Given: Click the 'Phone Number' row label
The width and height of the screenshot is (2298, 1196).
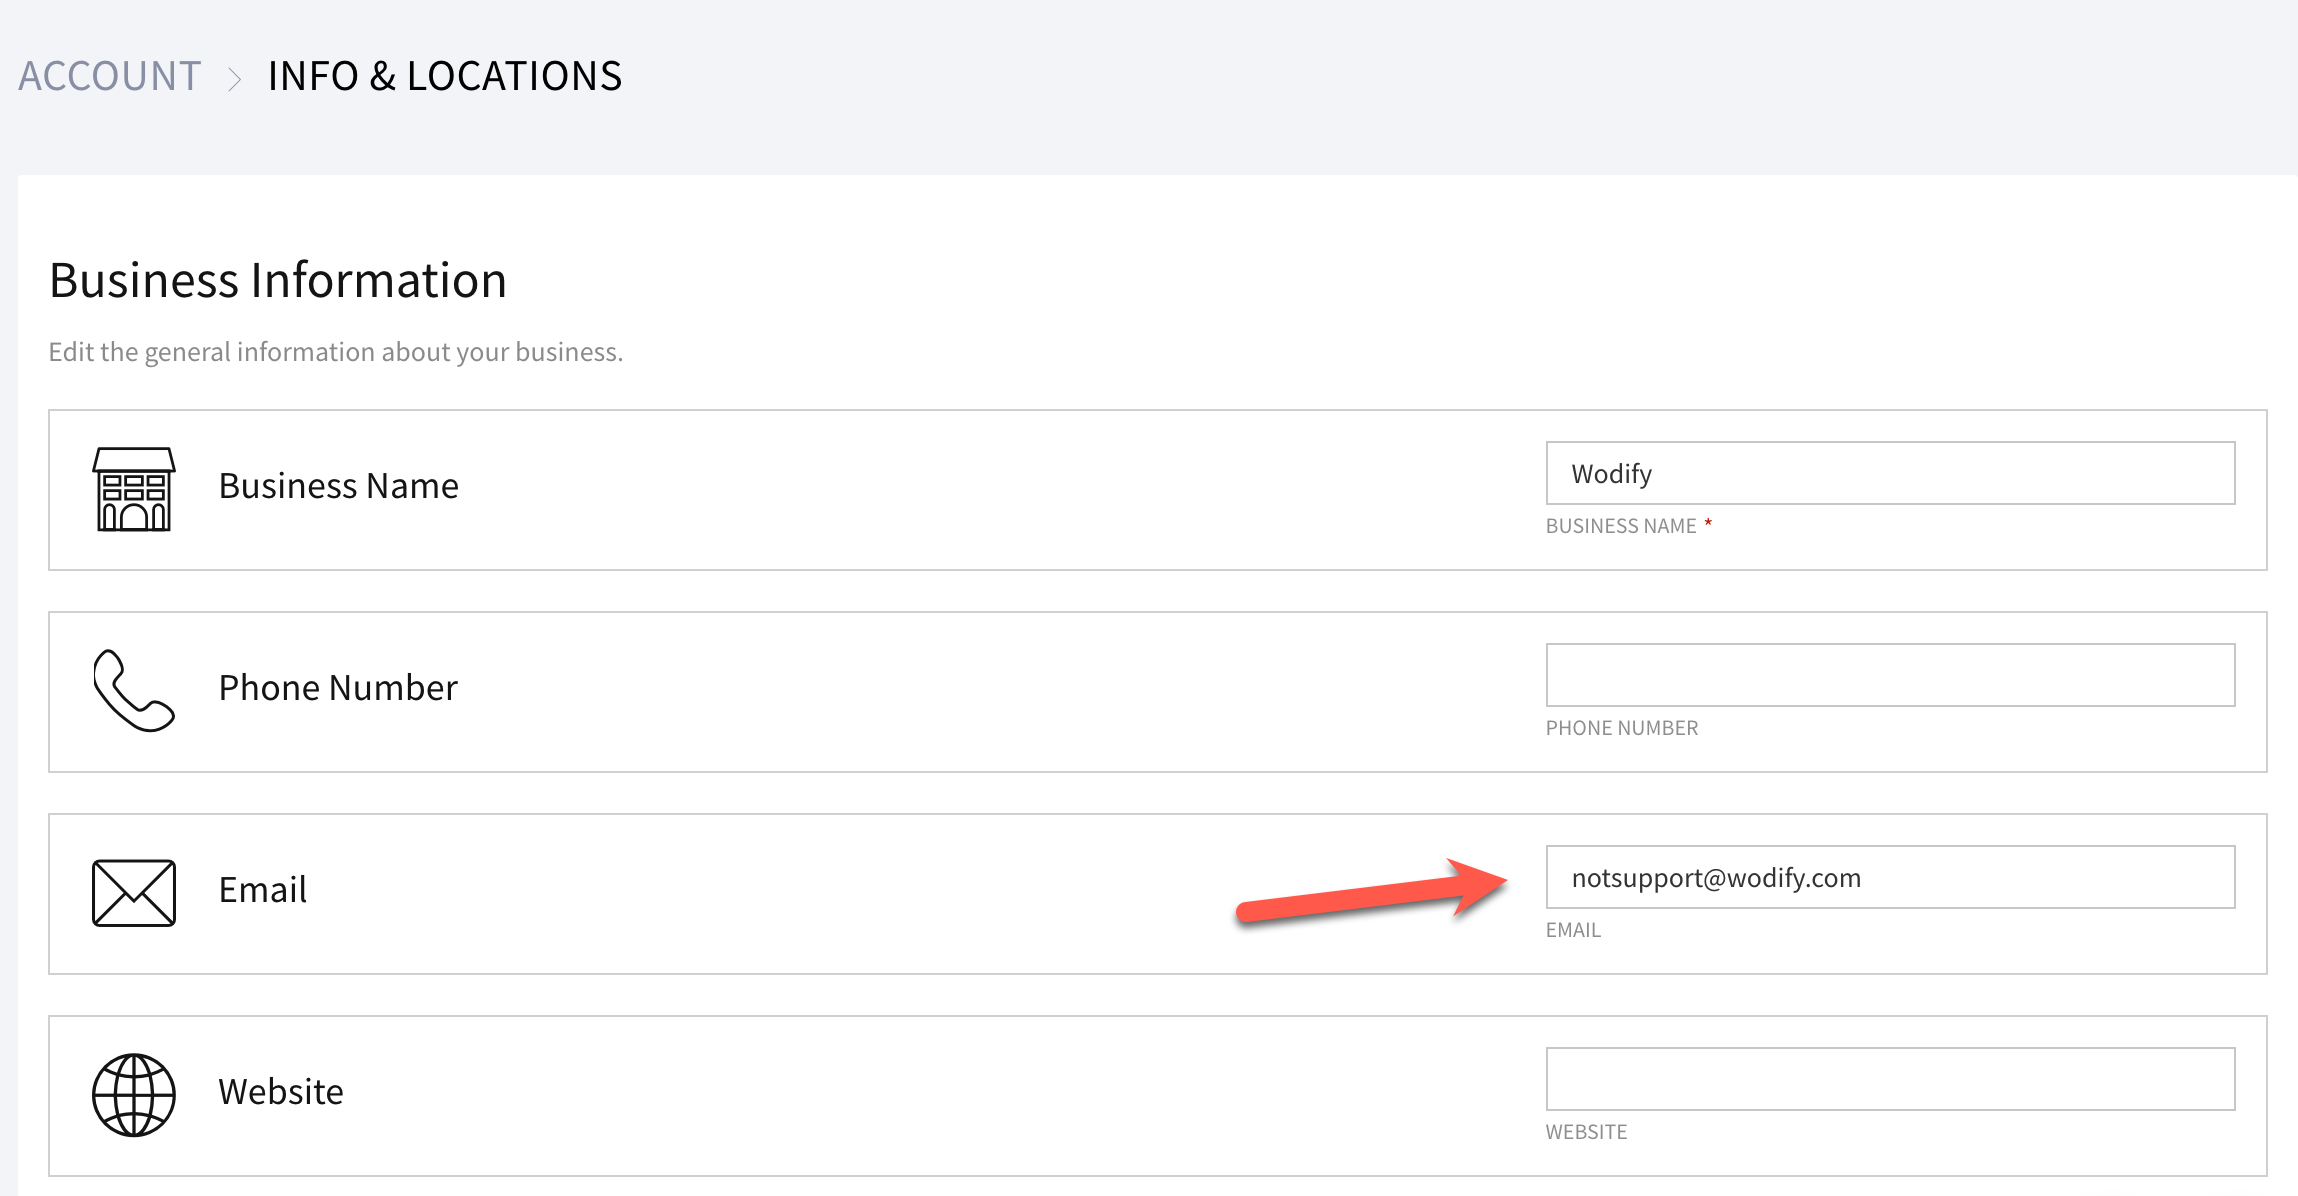Looking at the screenshot, I should pyautogui.click(x=338, y=688).
